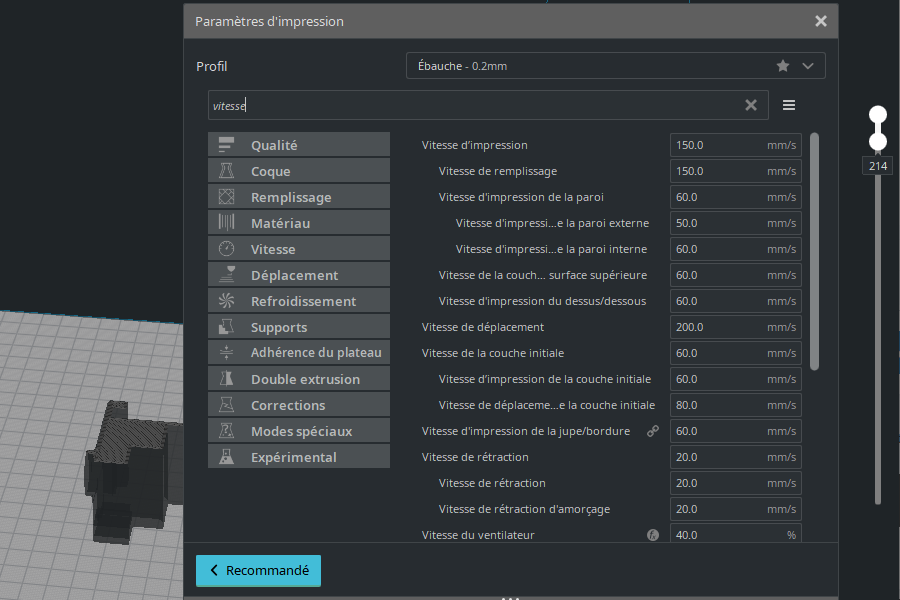Screen dimensions: 900x600
Task: Expand the Supports settings category
Action: [x=298, y=327]
